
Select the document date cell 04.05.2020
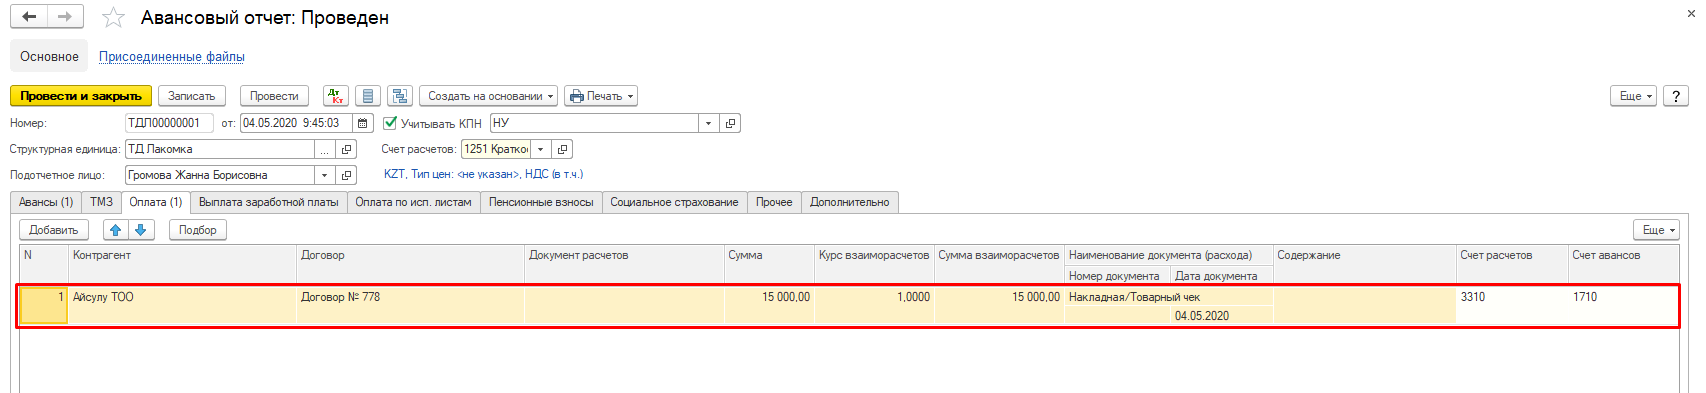pyautogui.click(x=1222, y=316)
